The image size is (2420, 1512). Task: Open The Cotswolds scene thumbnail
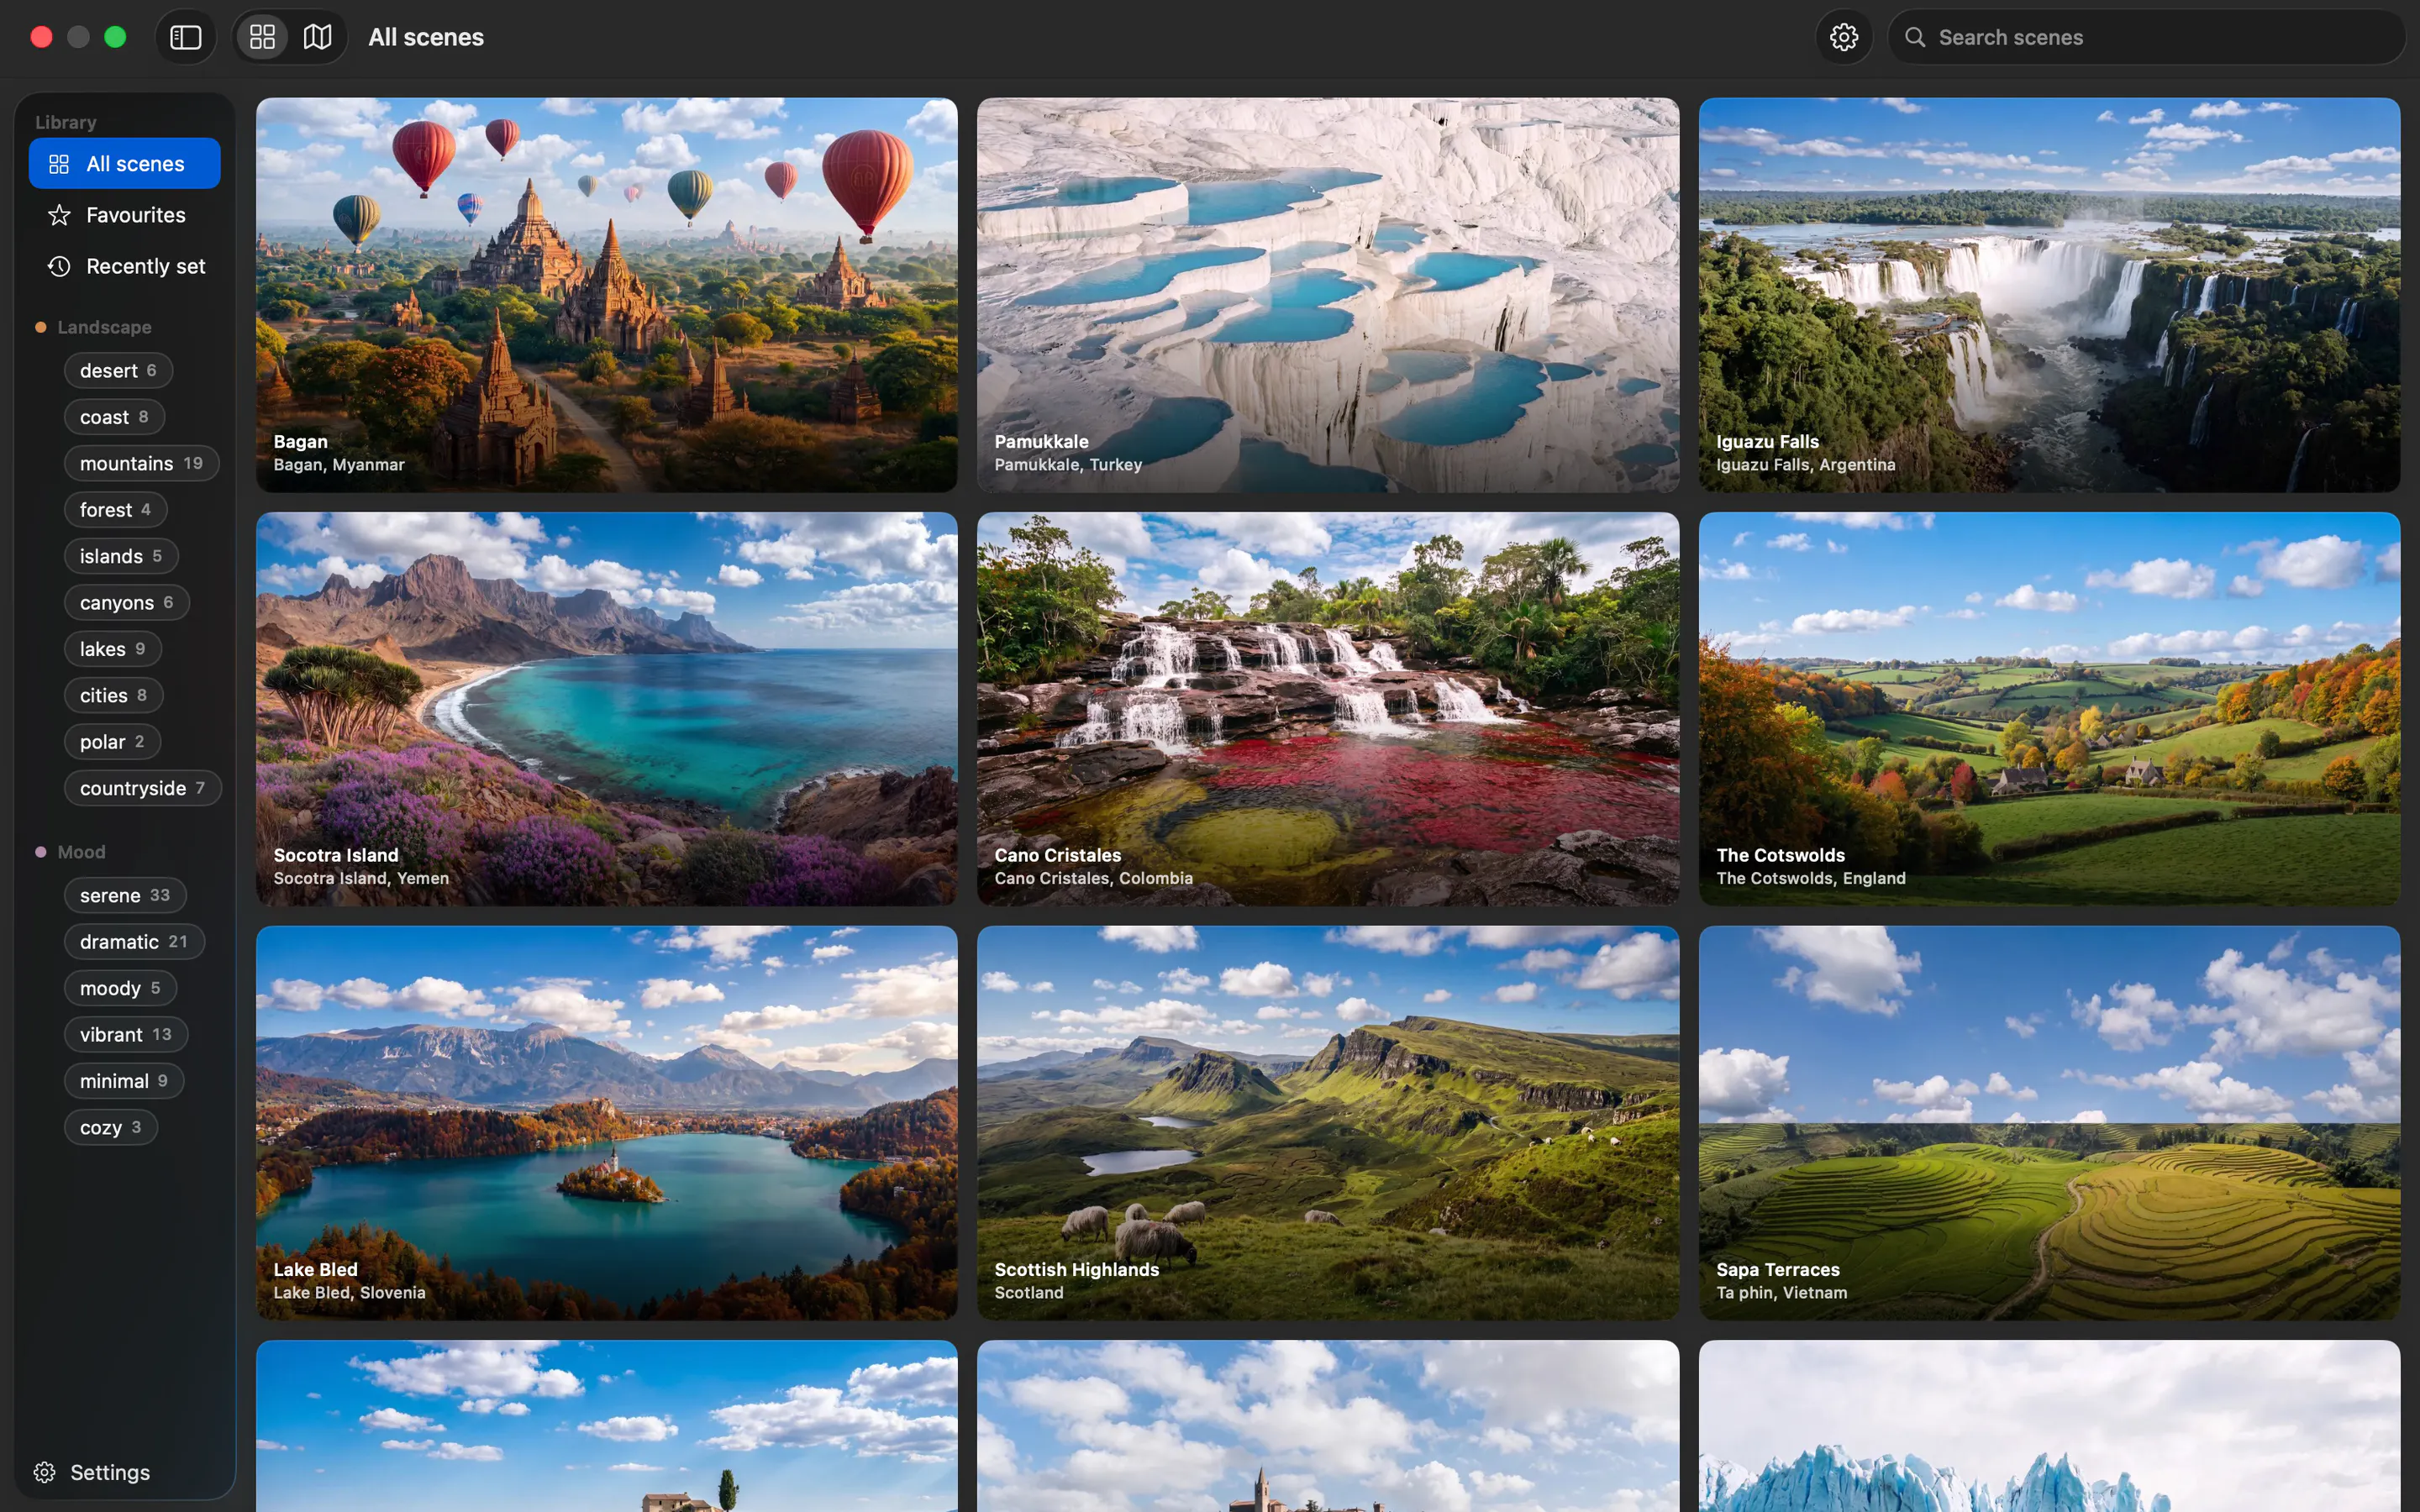click(x=2049, y=709)
